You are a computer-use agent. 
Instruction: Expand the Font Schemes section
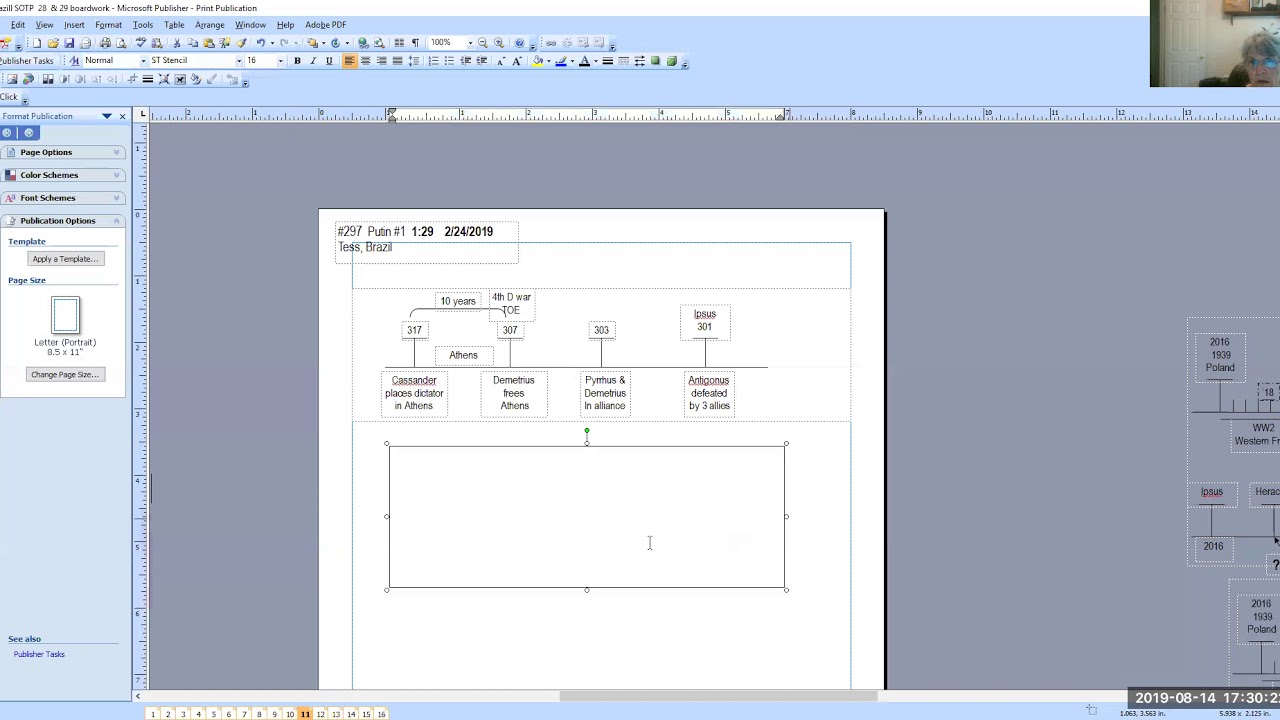click(x=62, y=198)
